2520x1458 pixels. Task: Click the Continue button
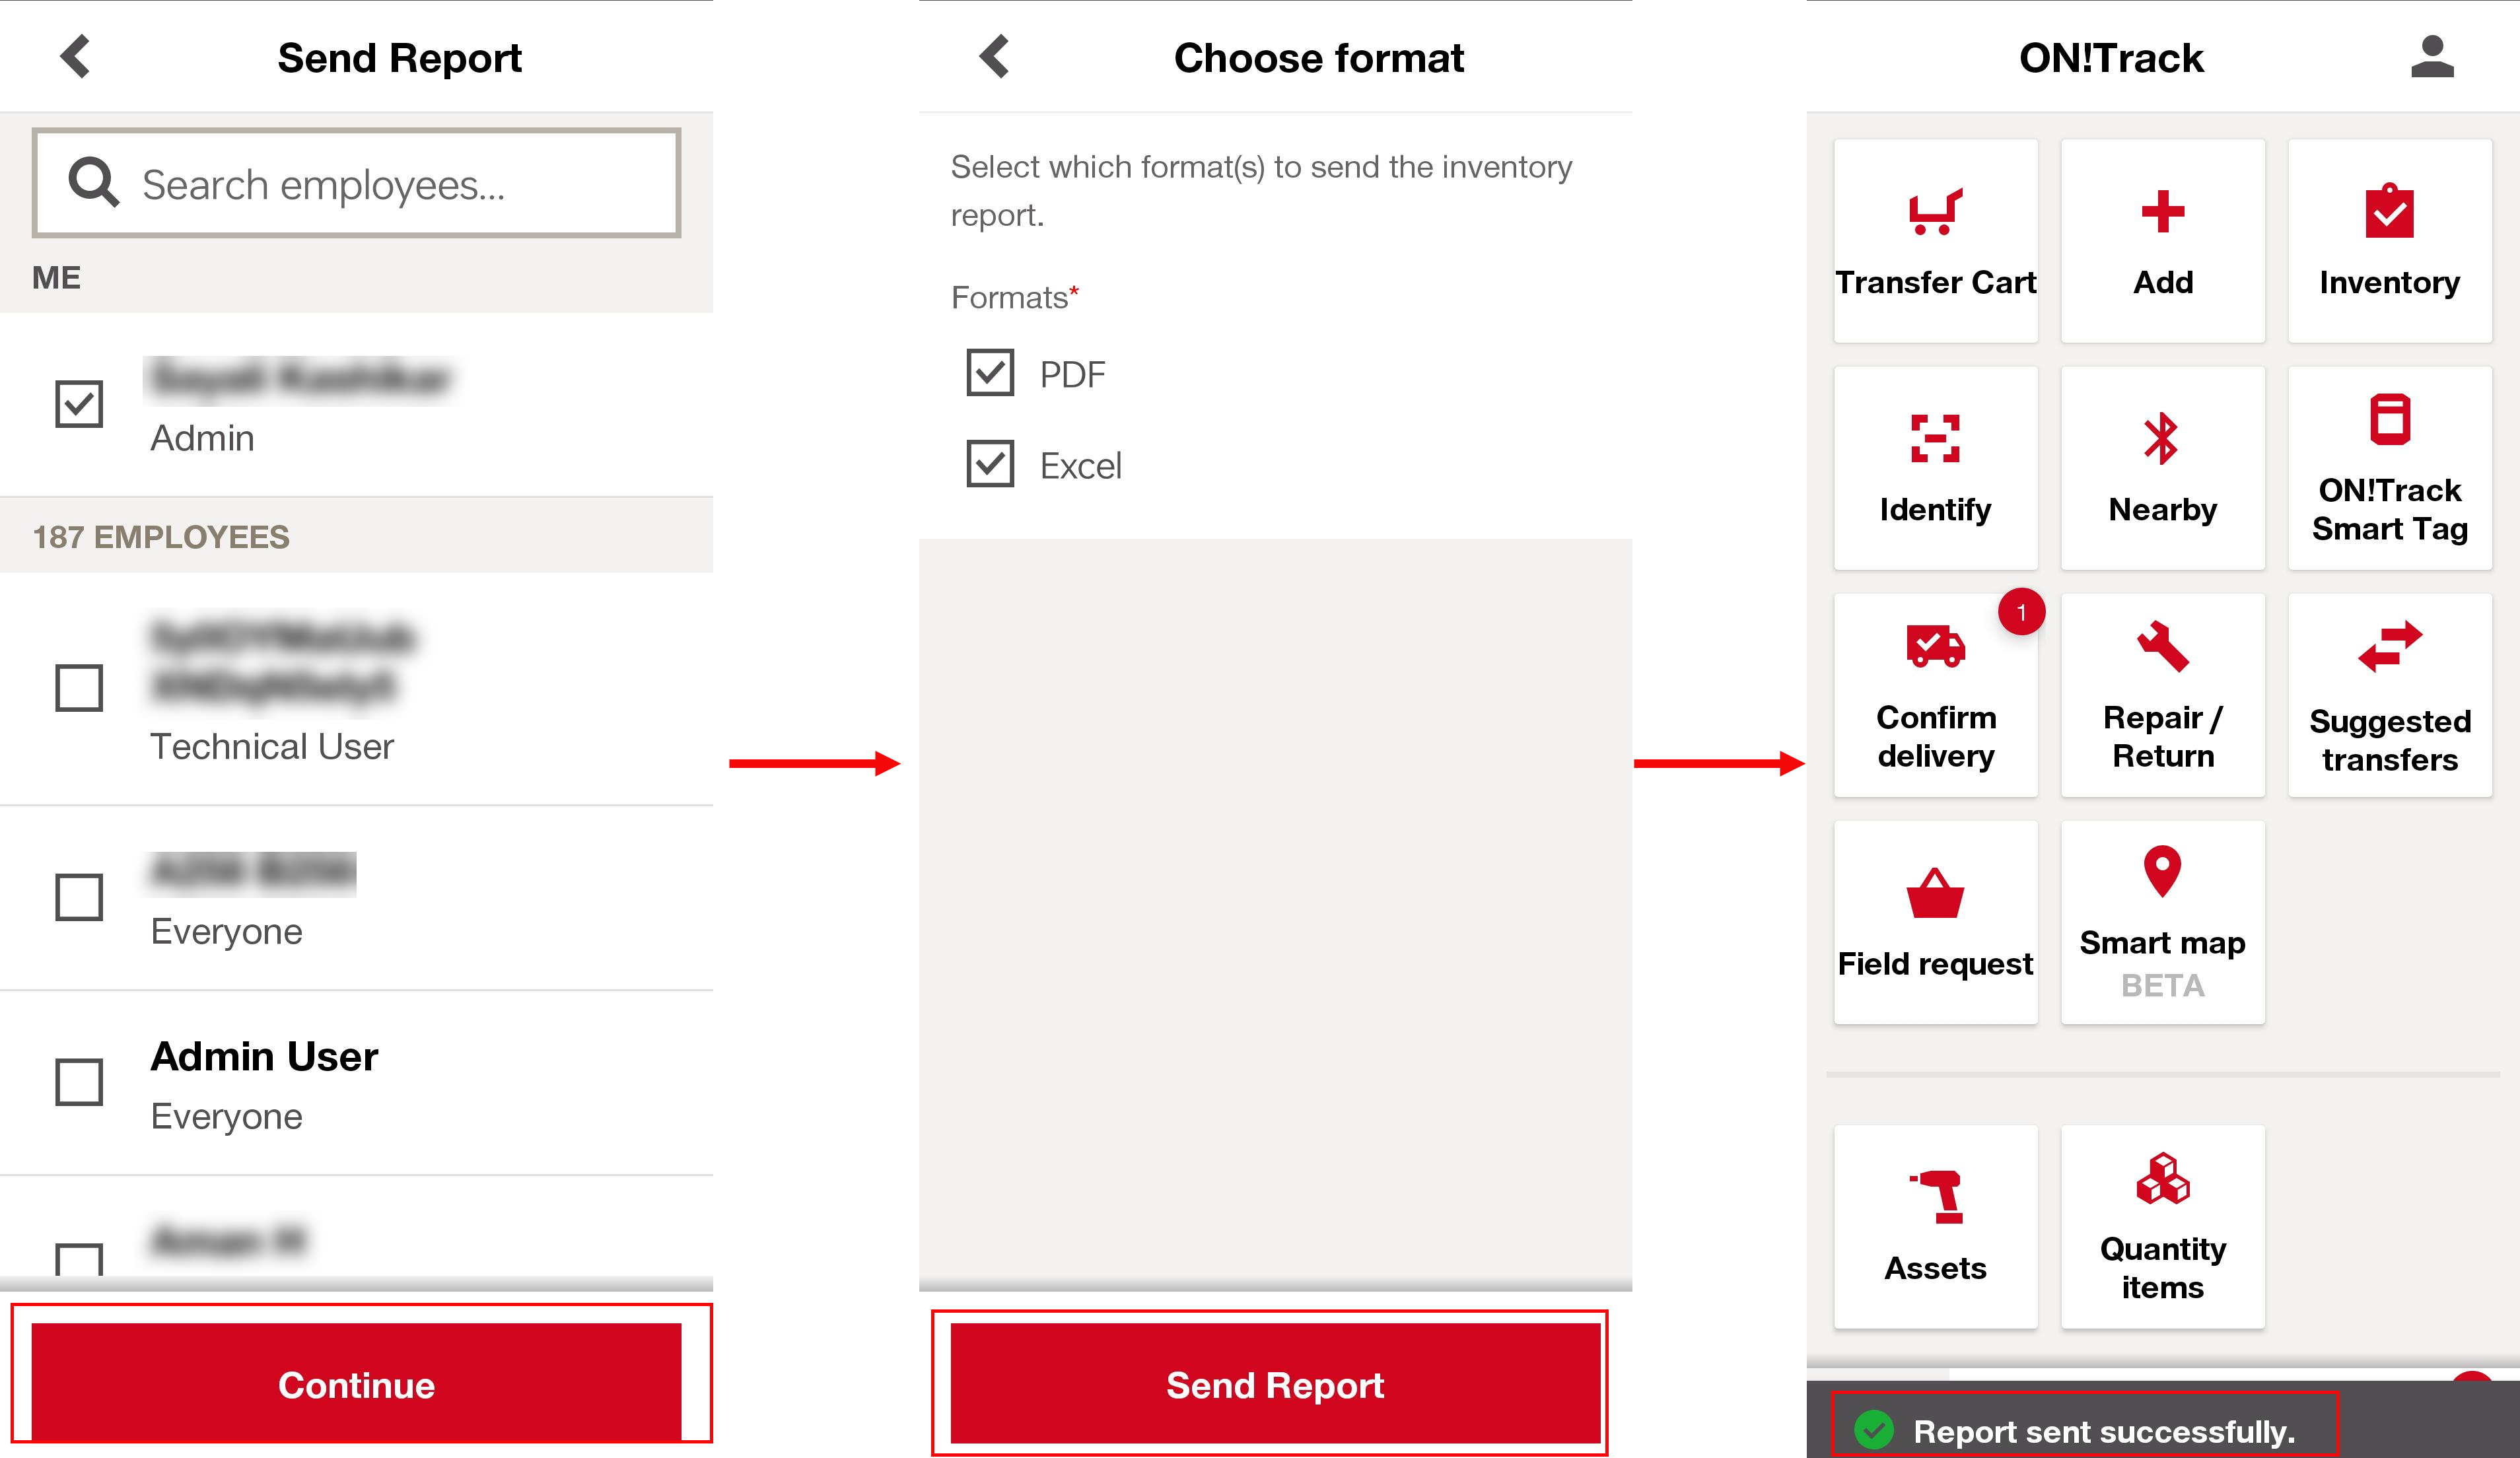click(x=356, y=1384)
